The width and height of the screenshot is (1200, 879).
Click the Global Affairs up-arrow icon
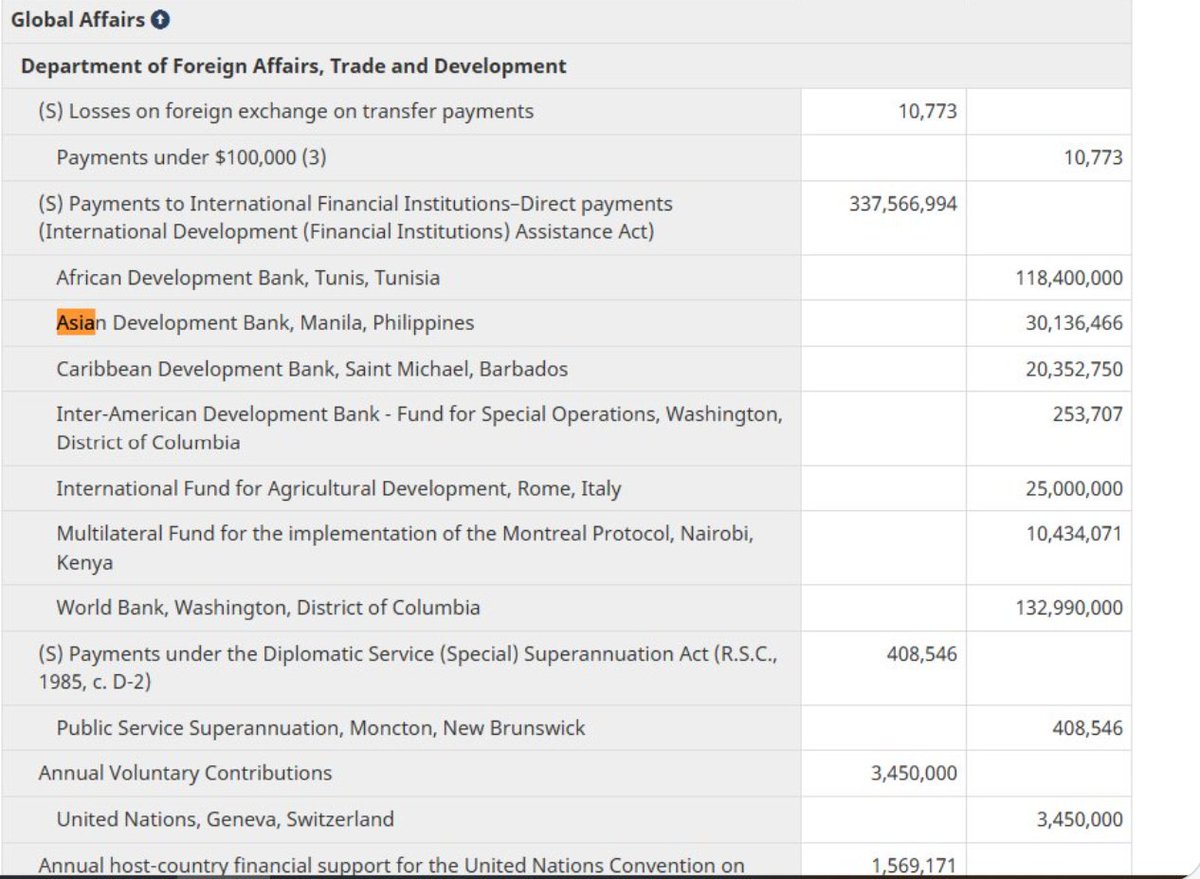[x=160, y=19]
